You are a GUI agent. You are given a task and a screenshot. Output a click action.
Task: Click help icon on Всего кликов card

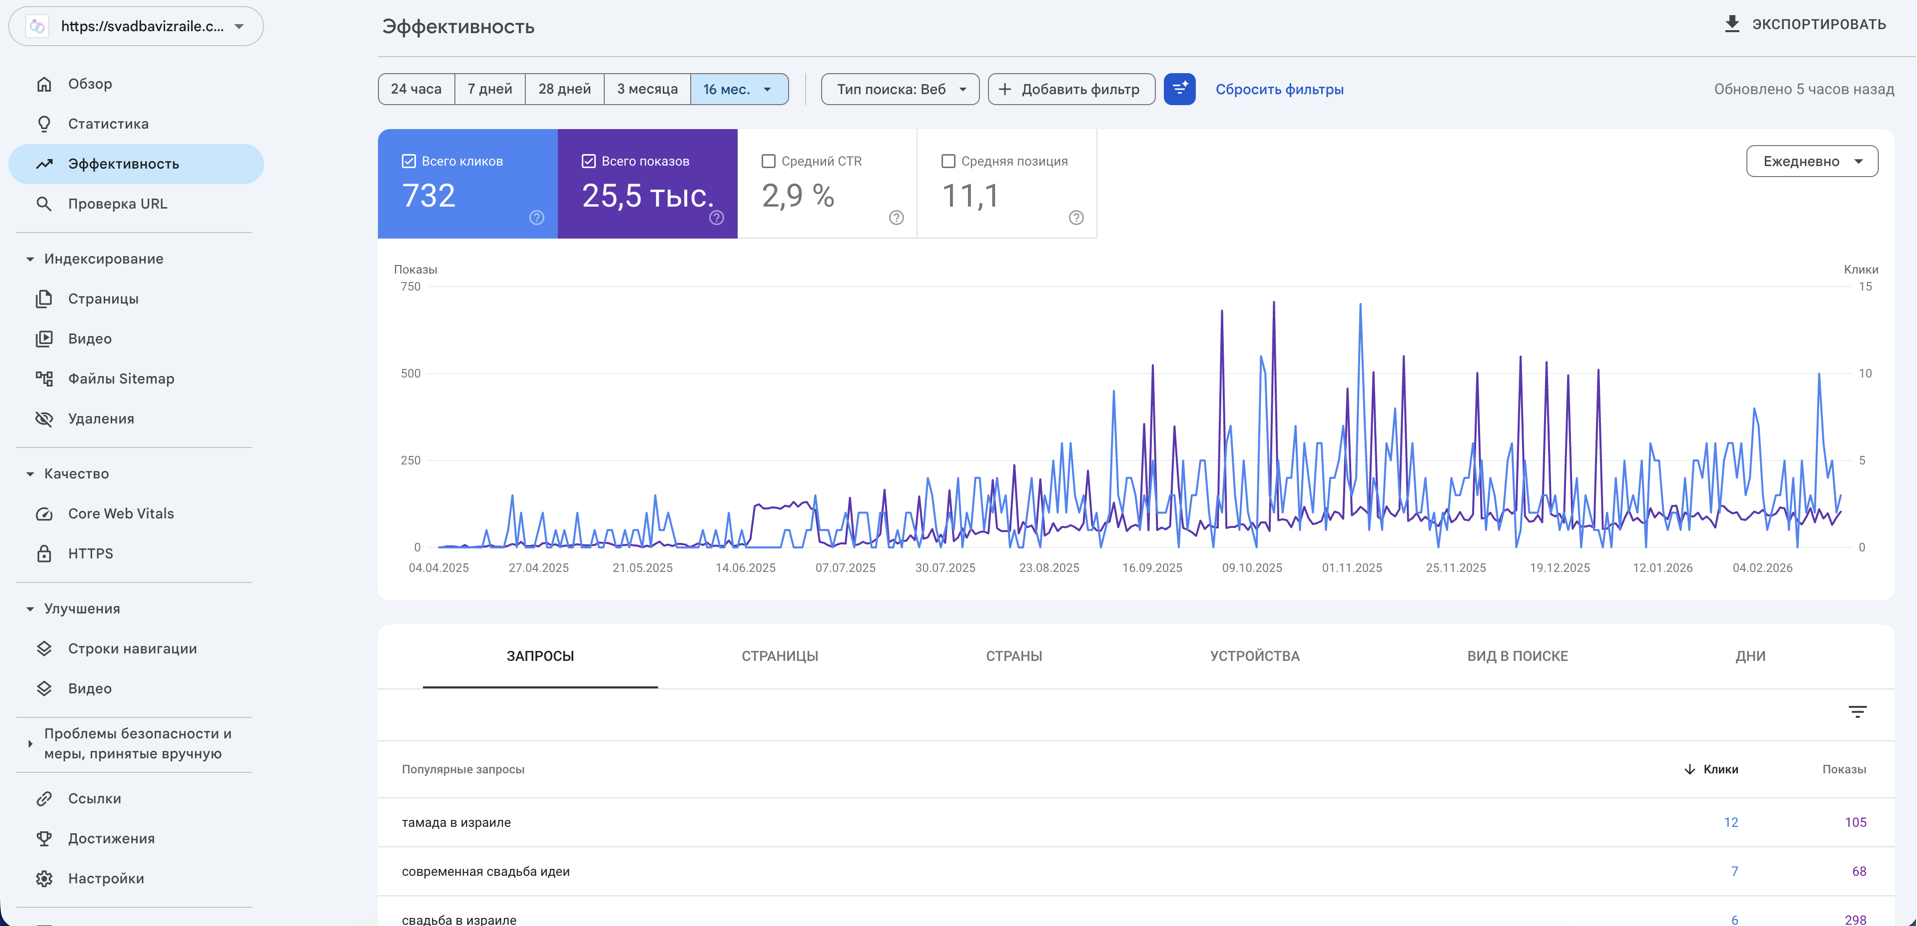click(x=537, y=218)
